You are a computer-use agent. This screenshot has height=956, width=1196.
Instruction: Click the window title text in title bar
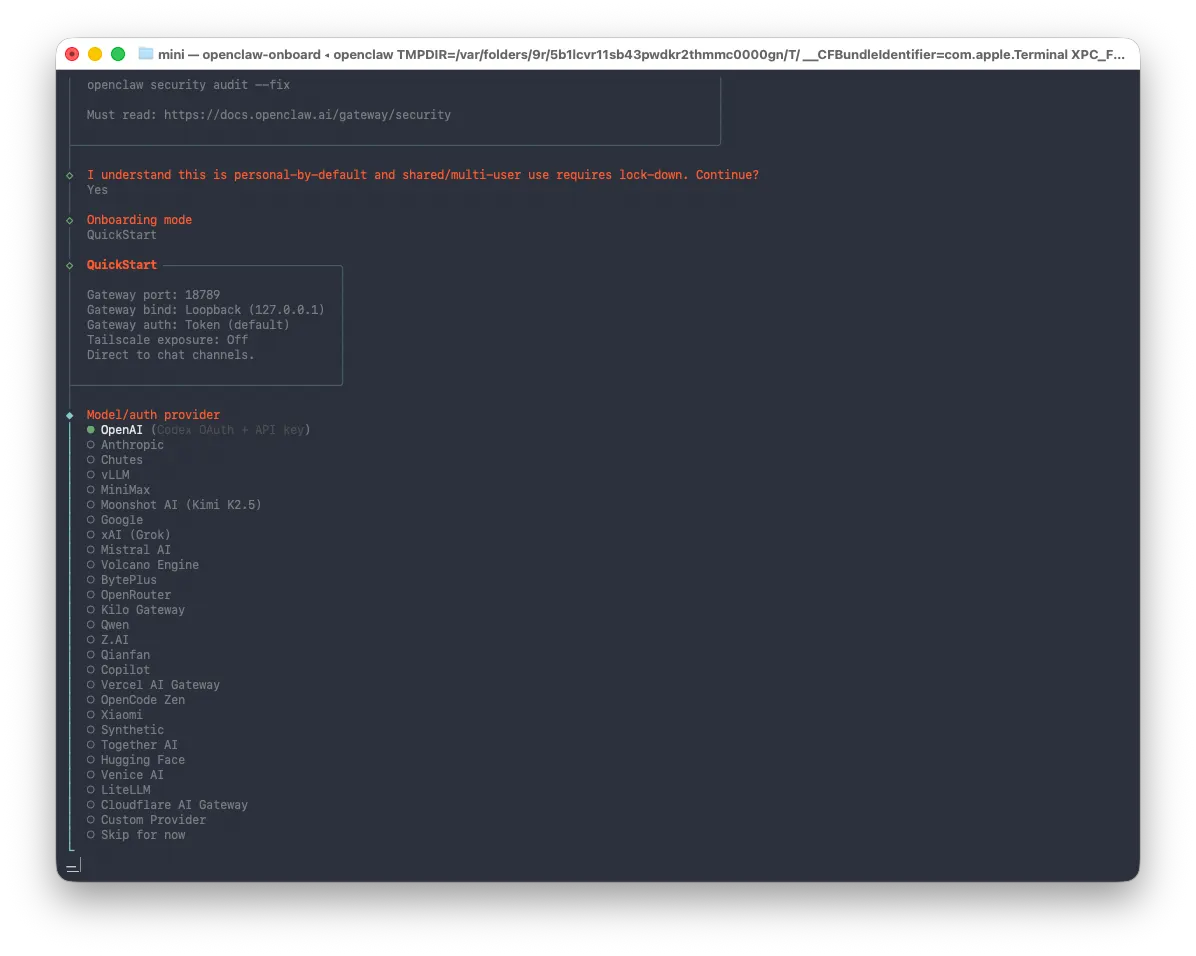click(641, 54)
